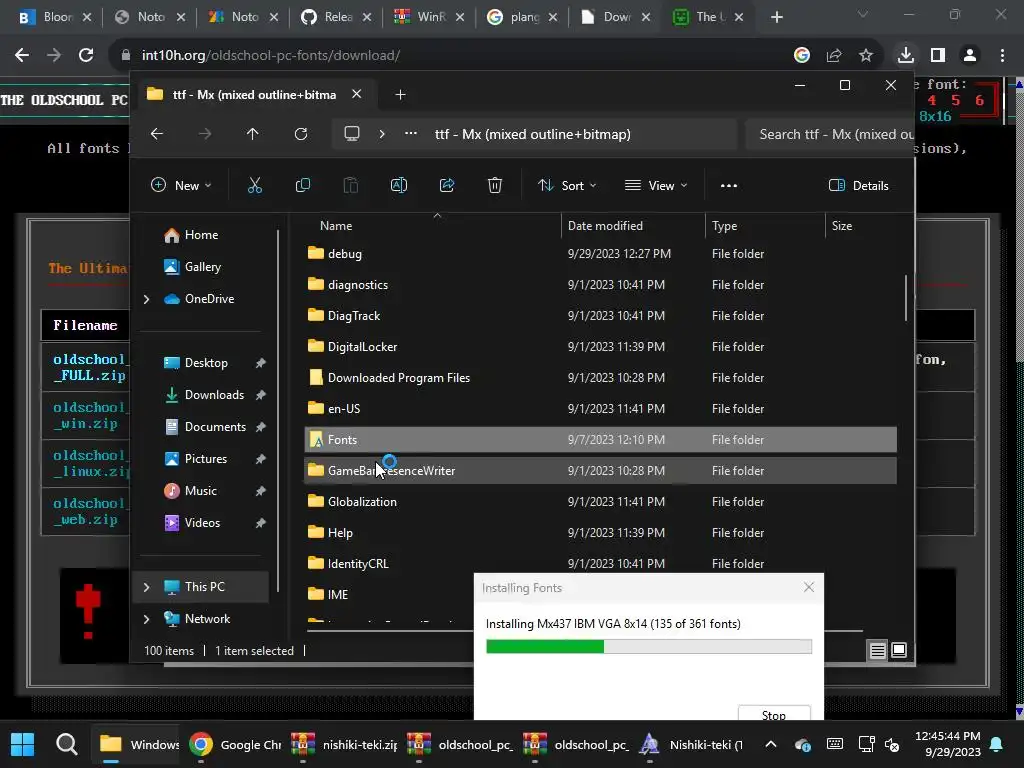Viewport: 1024px width, 768px height.
Task: Click the Search ttf - Mx field
Action: (829, 134)
